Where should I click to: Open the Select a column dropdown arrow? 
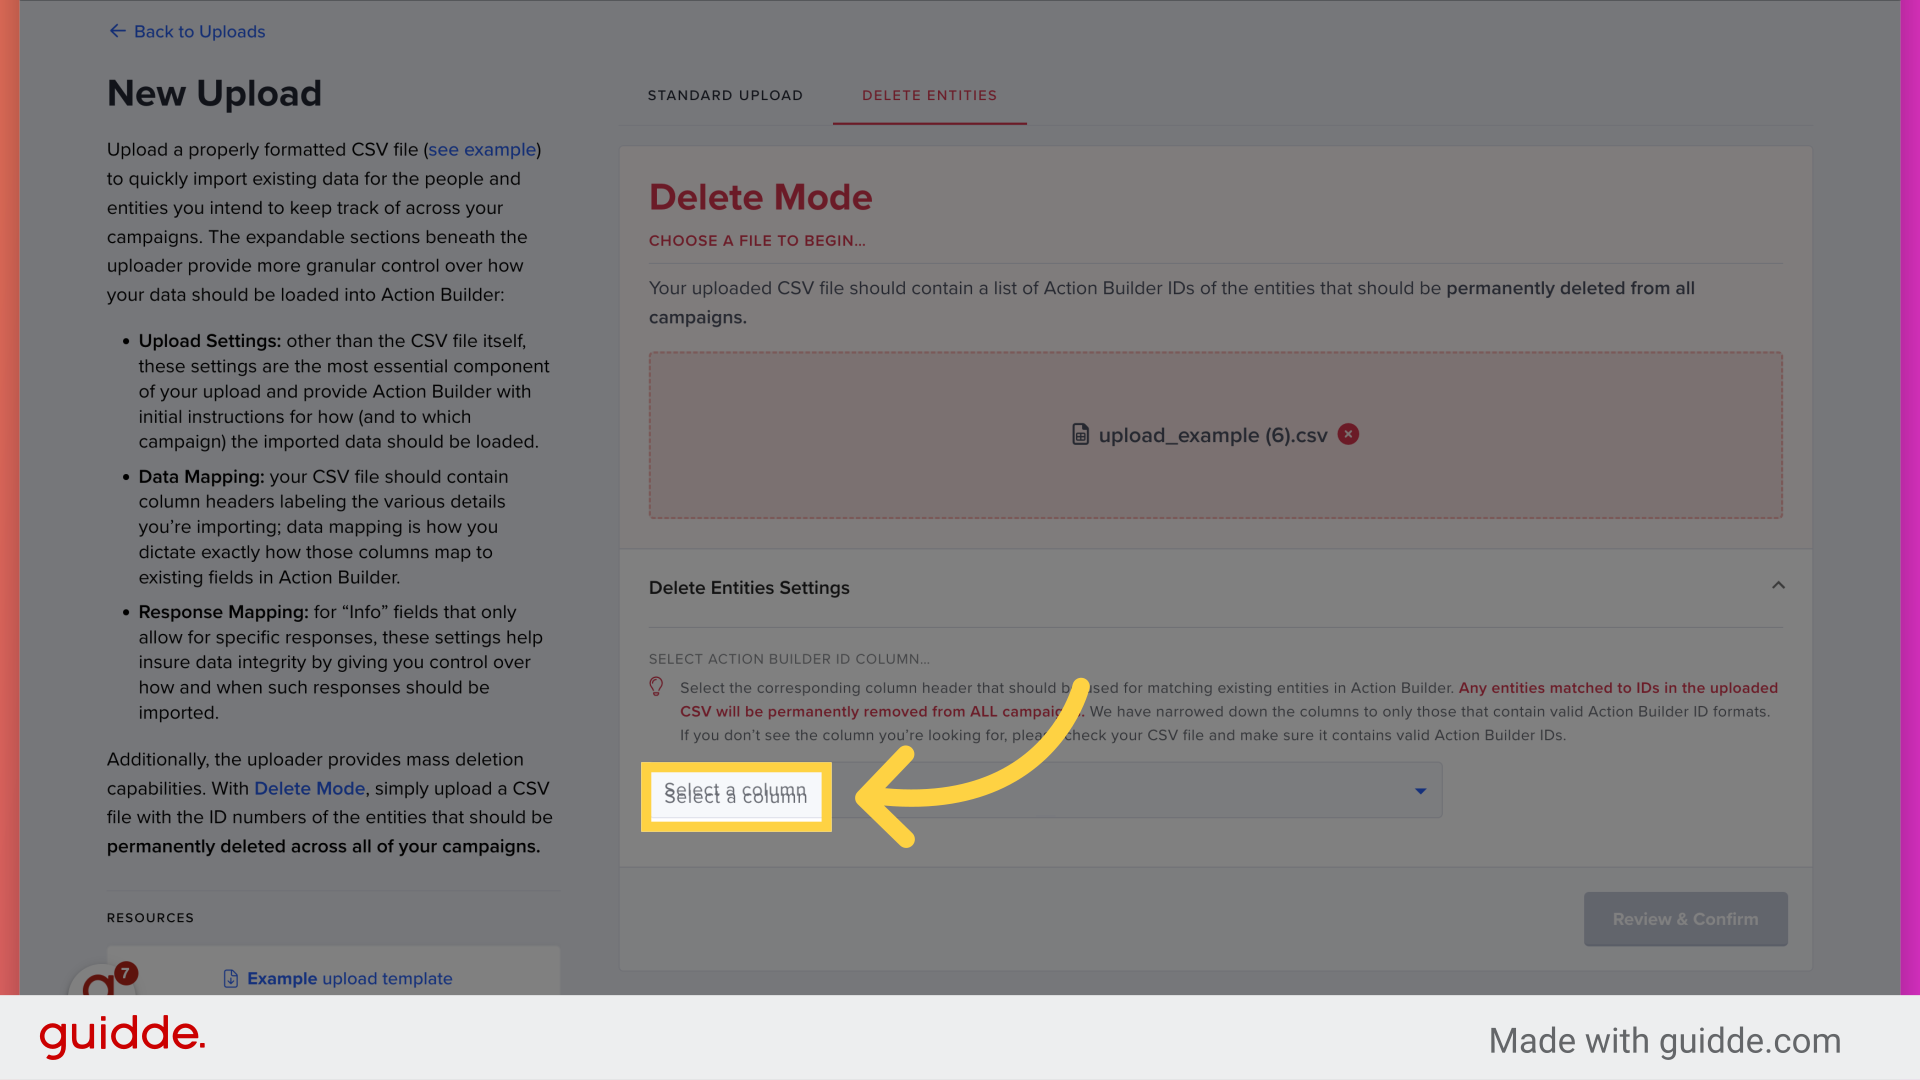click(1420, 791)
